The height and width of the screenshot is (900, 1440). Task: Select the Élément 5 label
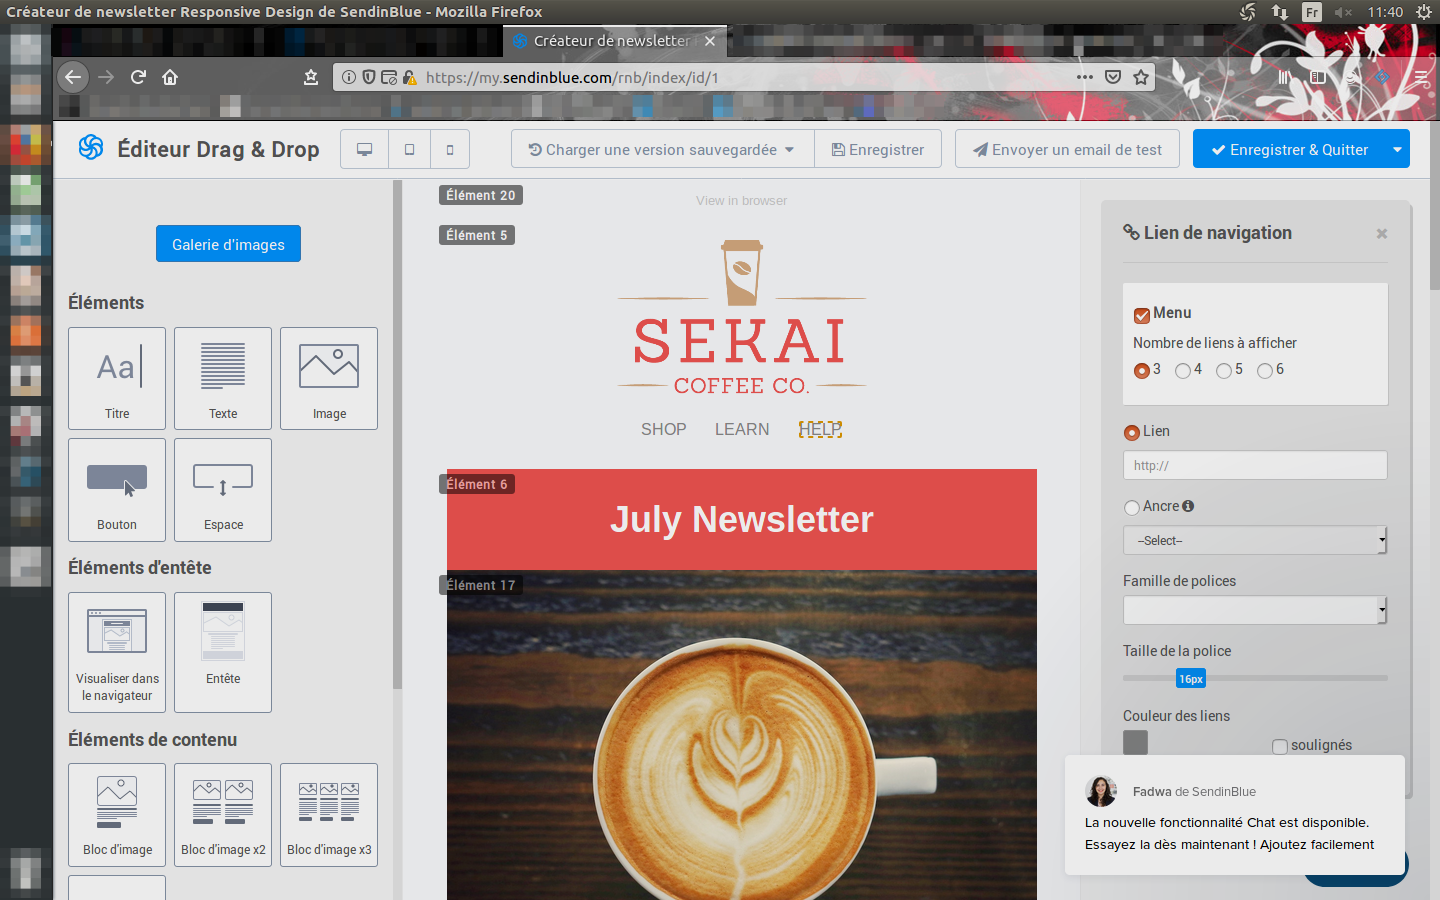(477, 235)
